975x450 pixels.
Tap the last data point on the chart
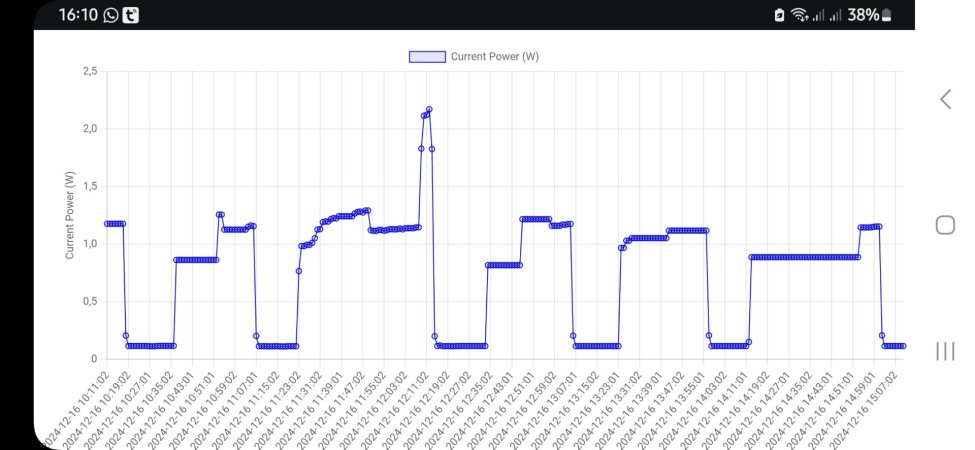[903, 346]
